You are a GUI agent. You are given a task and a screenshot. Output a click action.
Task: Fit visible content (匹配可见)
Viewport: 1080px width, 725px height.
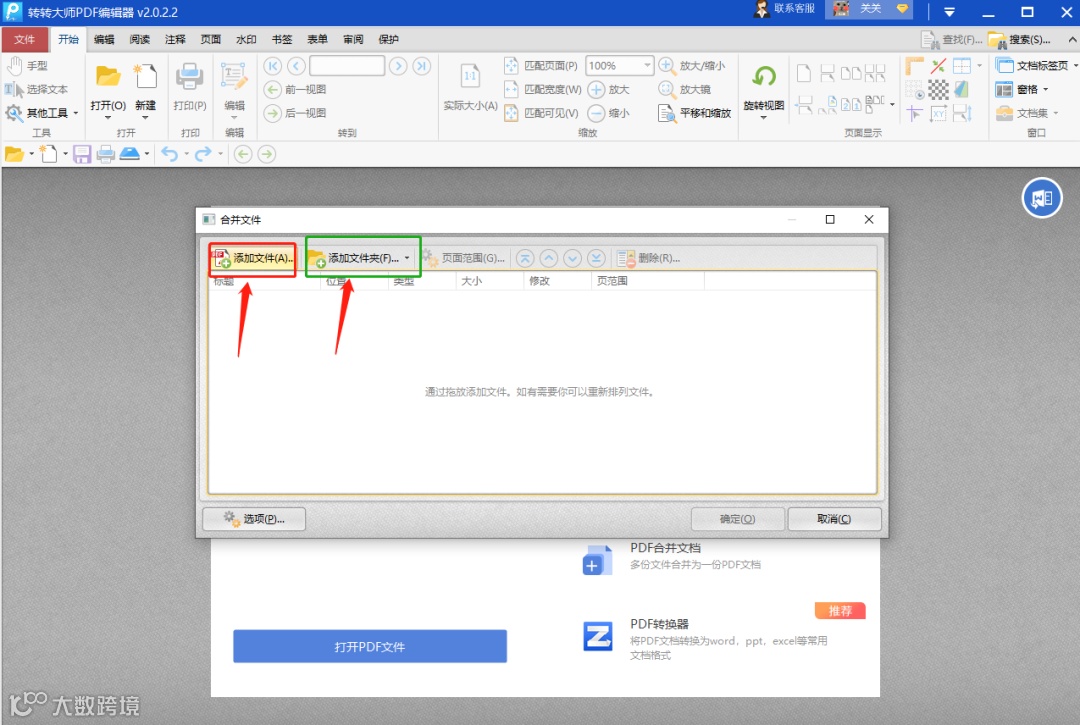(x=541, y=113)
